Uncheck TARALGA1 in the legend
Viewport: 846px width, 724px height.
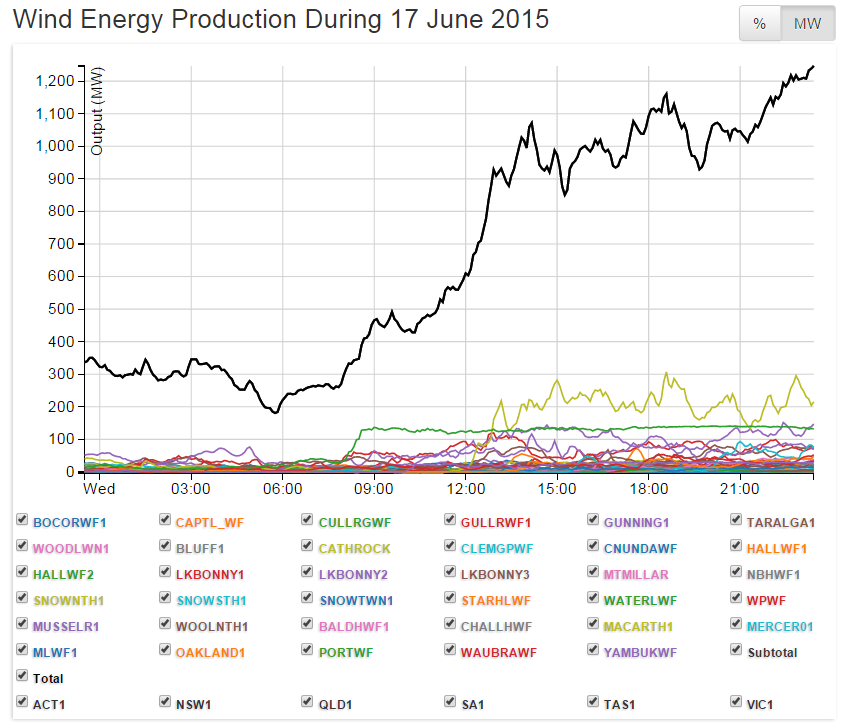click(x=737, y=521)
